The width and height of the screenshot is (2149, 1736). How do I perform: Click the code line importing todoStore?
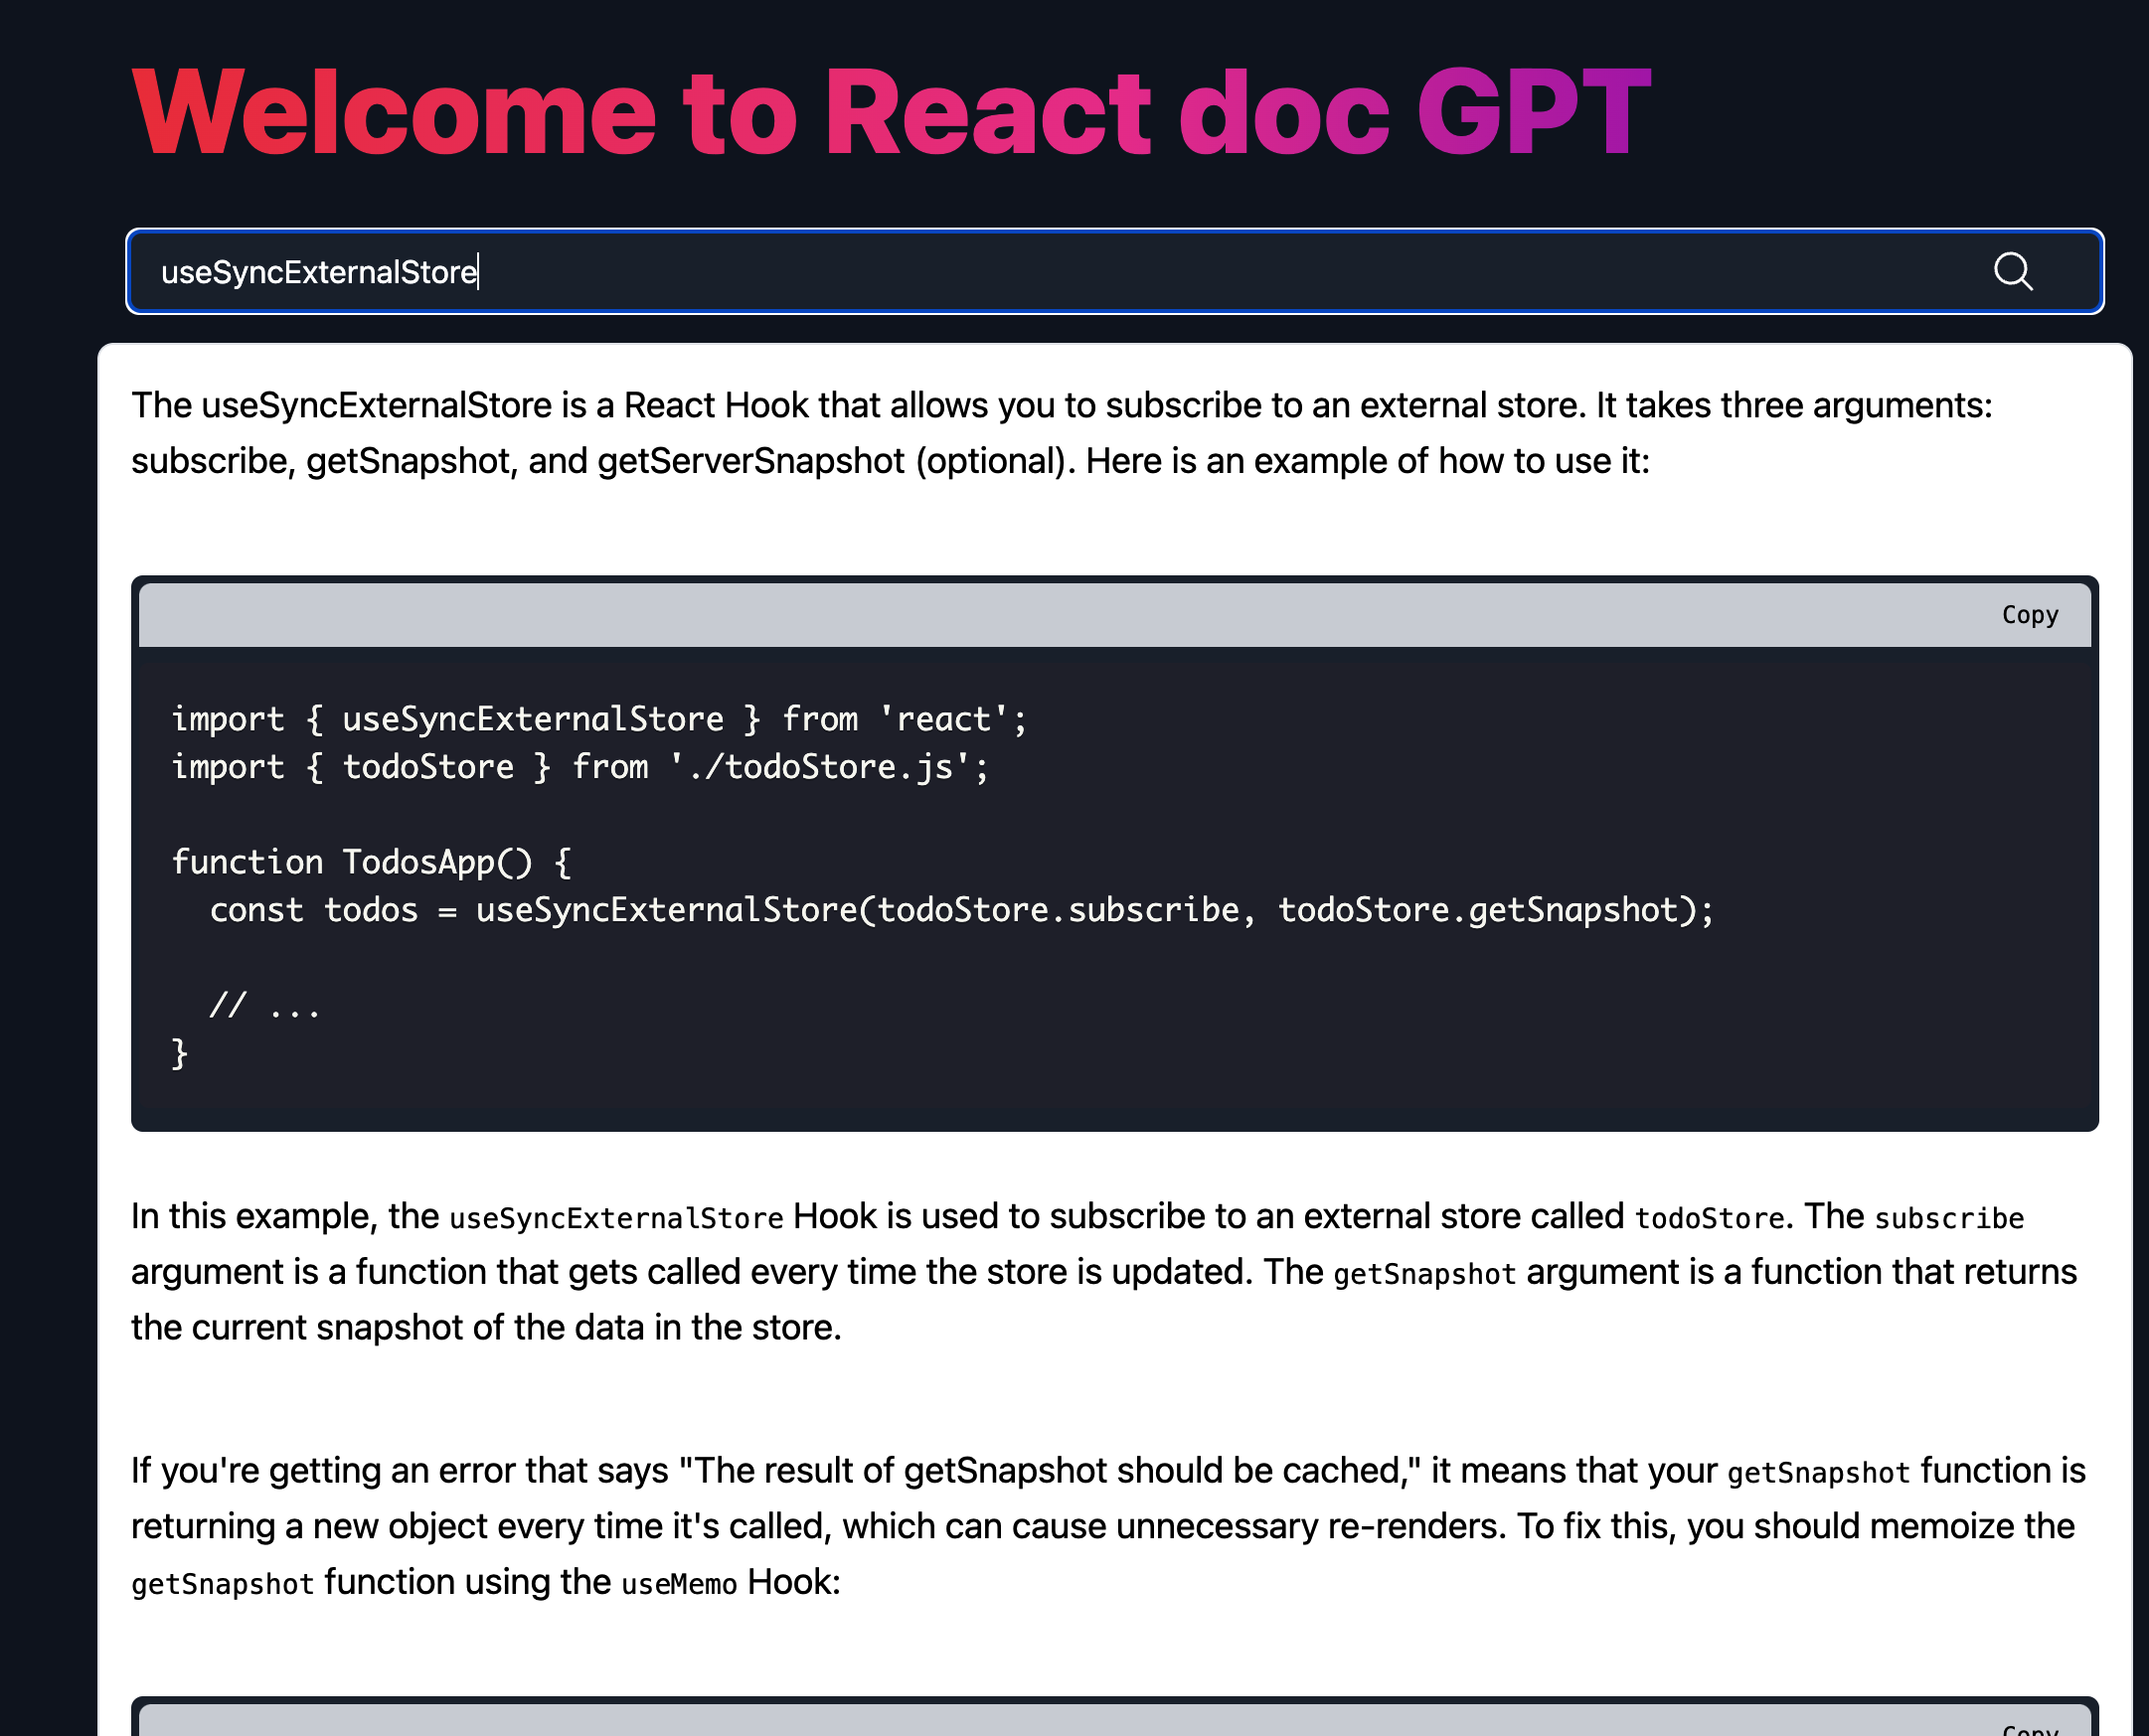pyautogui.click(x=580, y=766)
